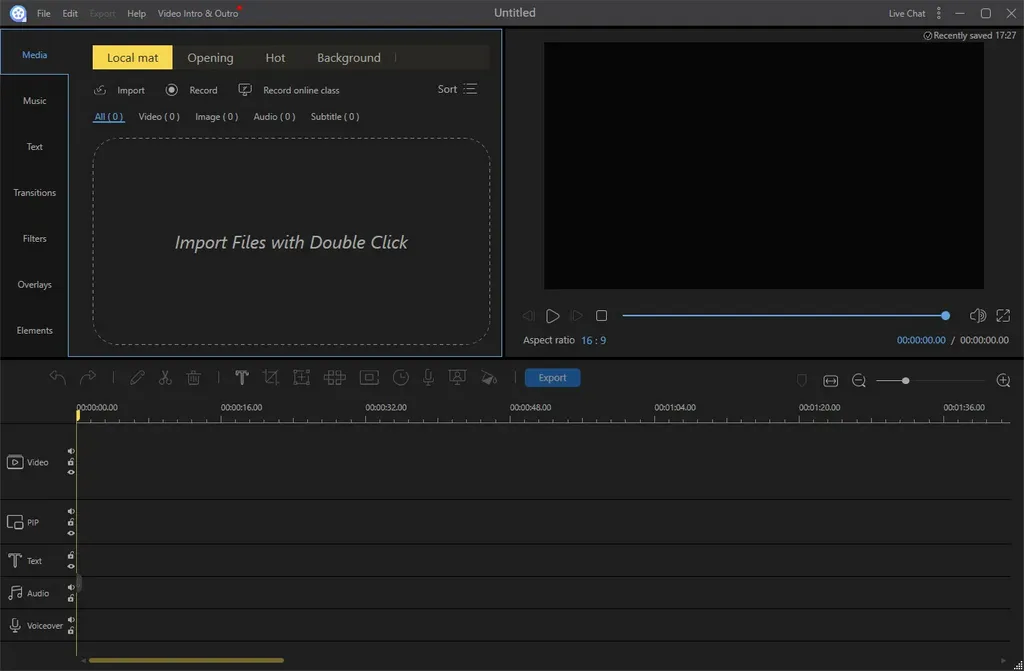Click the T text tool in timeline toolbar

[242, 378]
